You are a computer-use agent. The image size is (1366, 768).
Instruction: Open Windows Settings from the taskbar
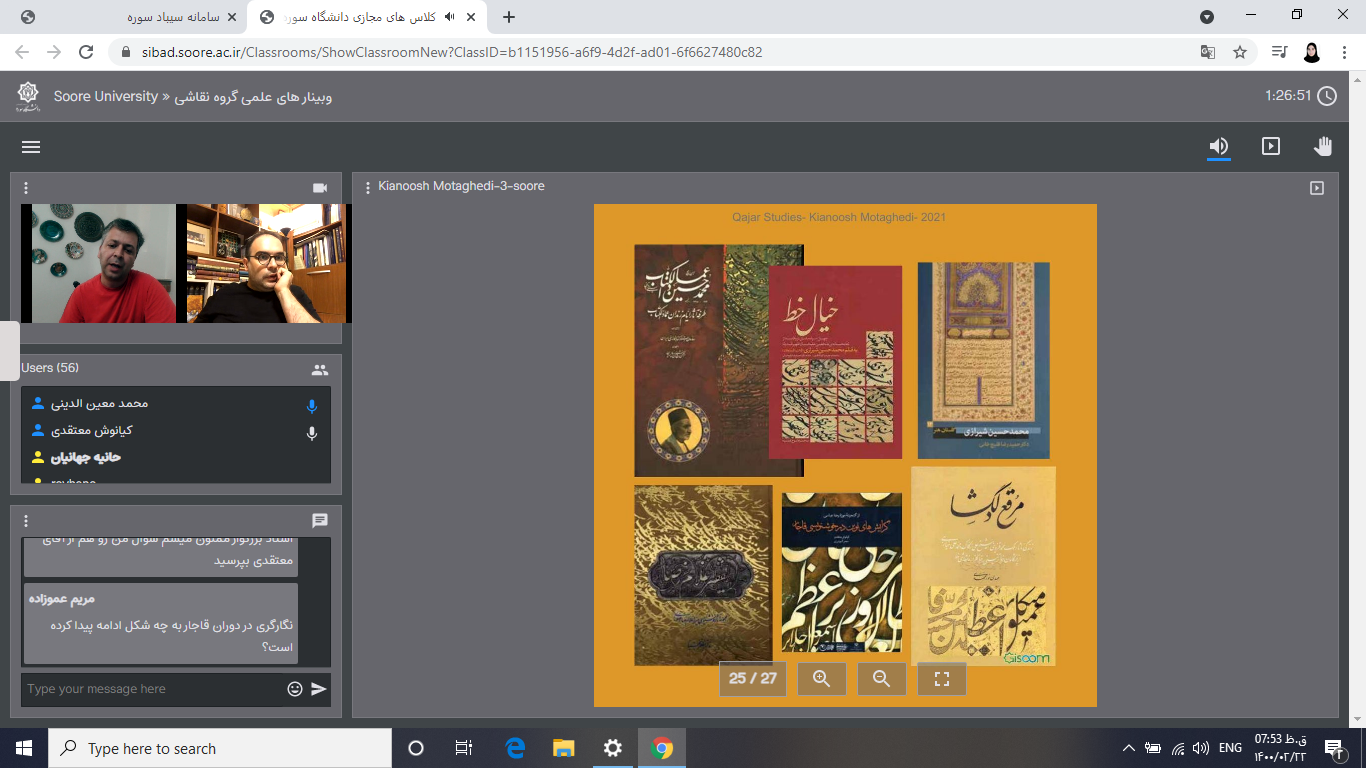pos(613,748)
